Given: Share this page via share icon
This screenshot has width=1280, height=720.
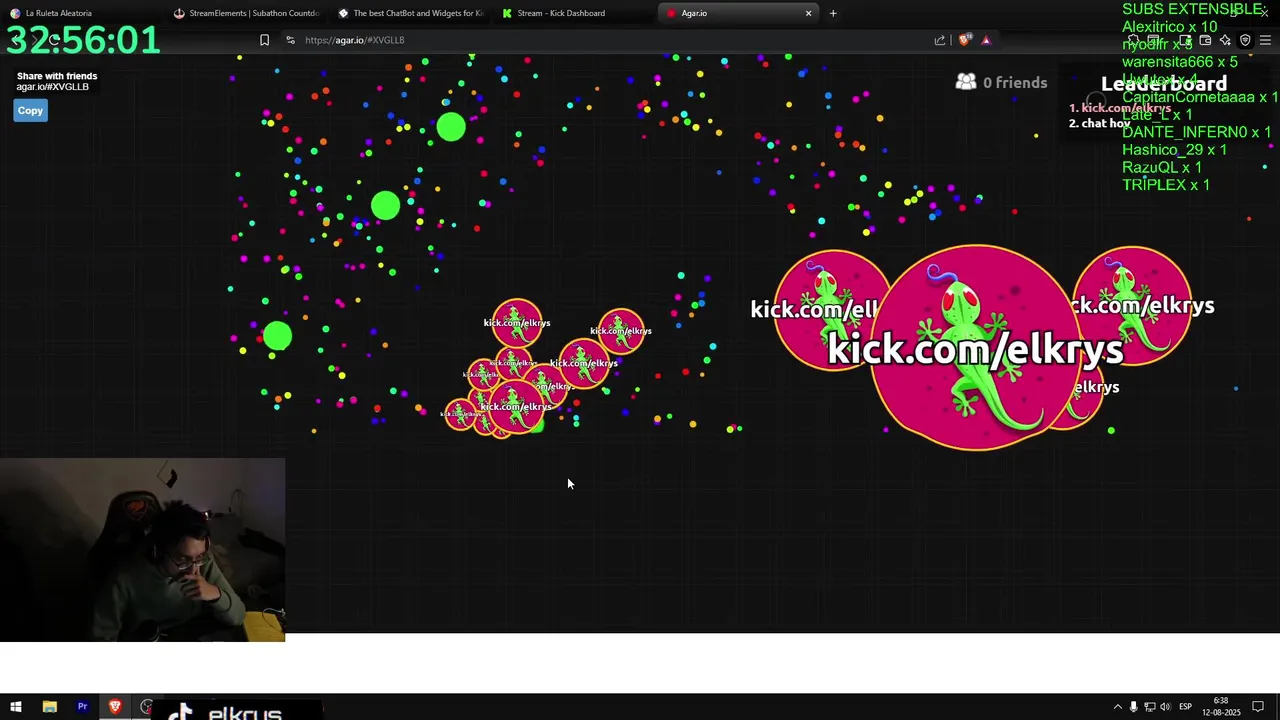Looking at the screenshot, I should (940, 40).
